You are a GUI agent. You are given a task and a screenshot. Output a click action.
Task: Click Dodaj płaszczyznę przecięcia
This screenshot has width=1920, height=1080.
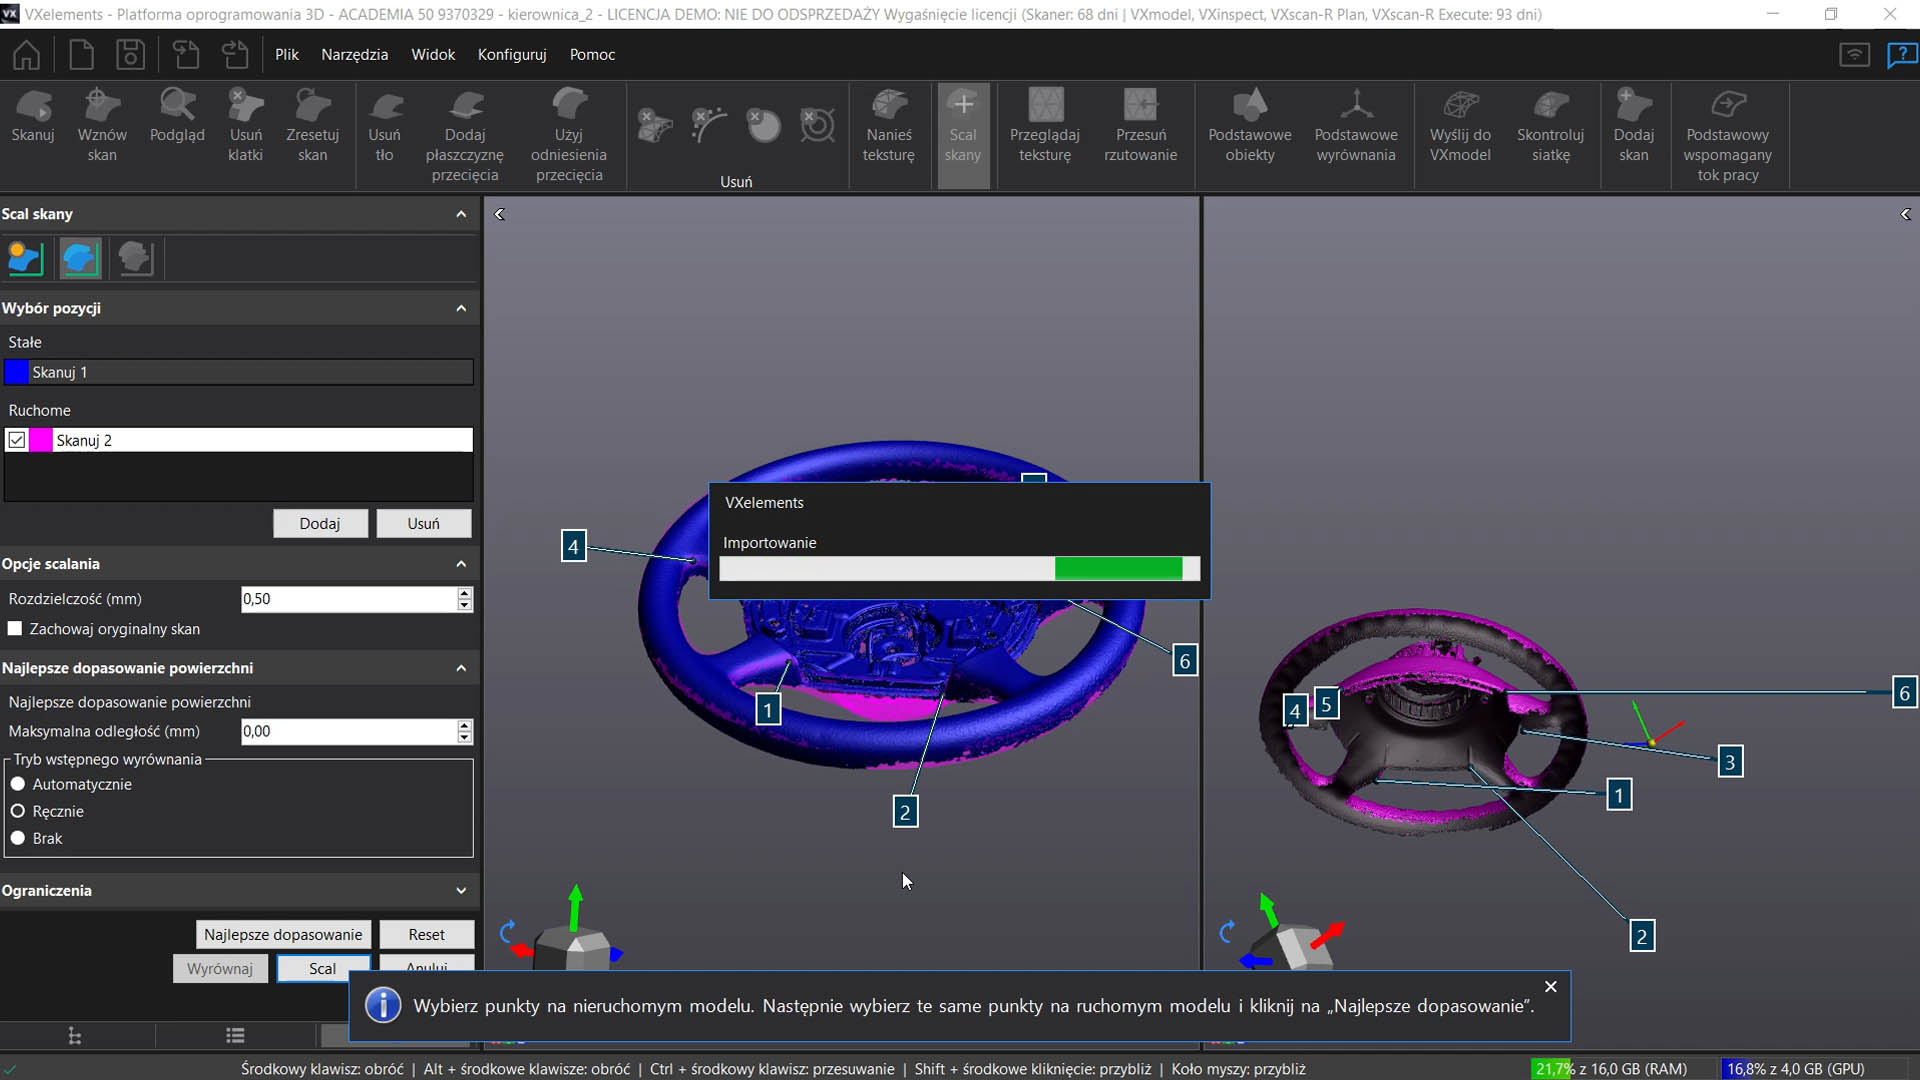465,136
